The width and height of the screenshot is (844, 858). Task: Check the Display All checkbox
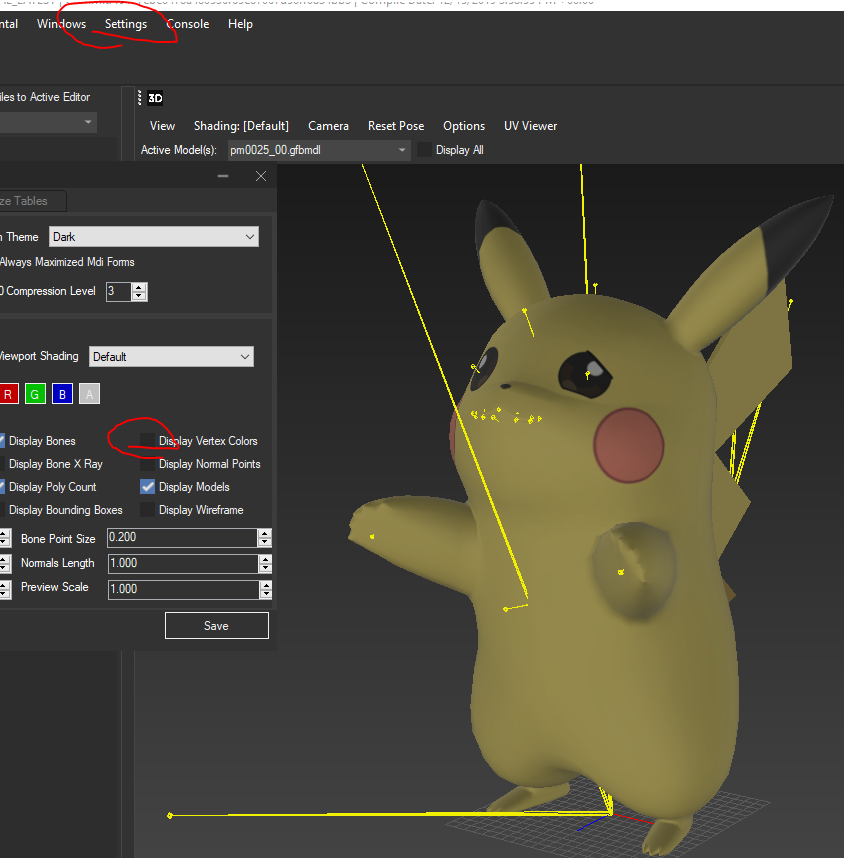point(425,150)
